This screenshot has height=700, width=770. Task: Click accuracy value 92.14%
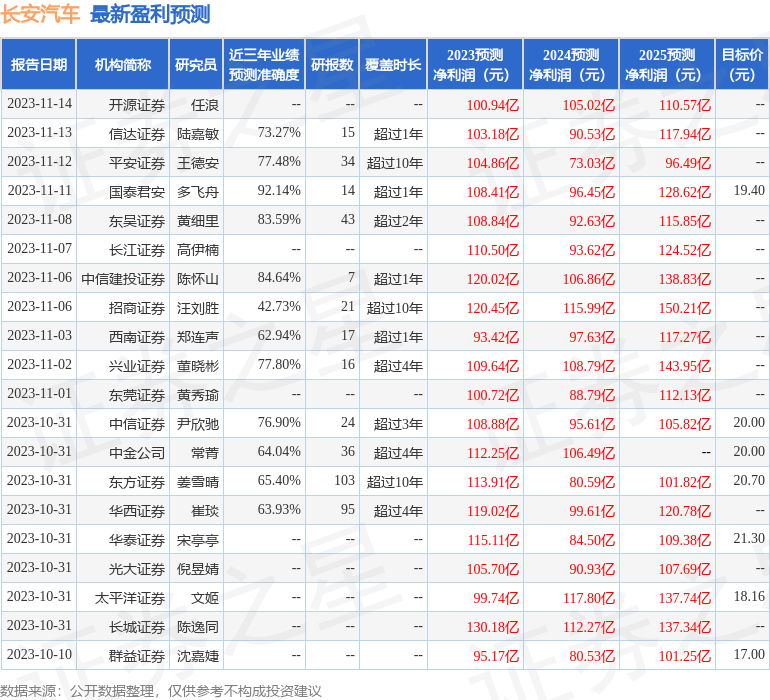[279, 191]
